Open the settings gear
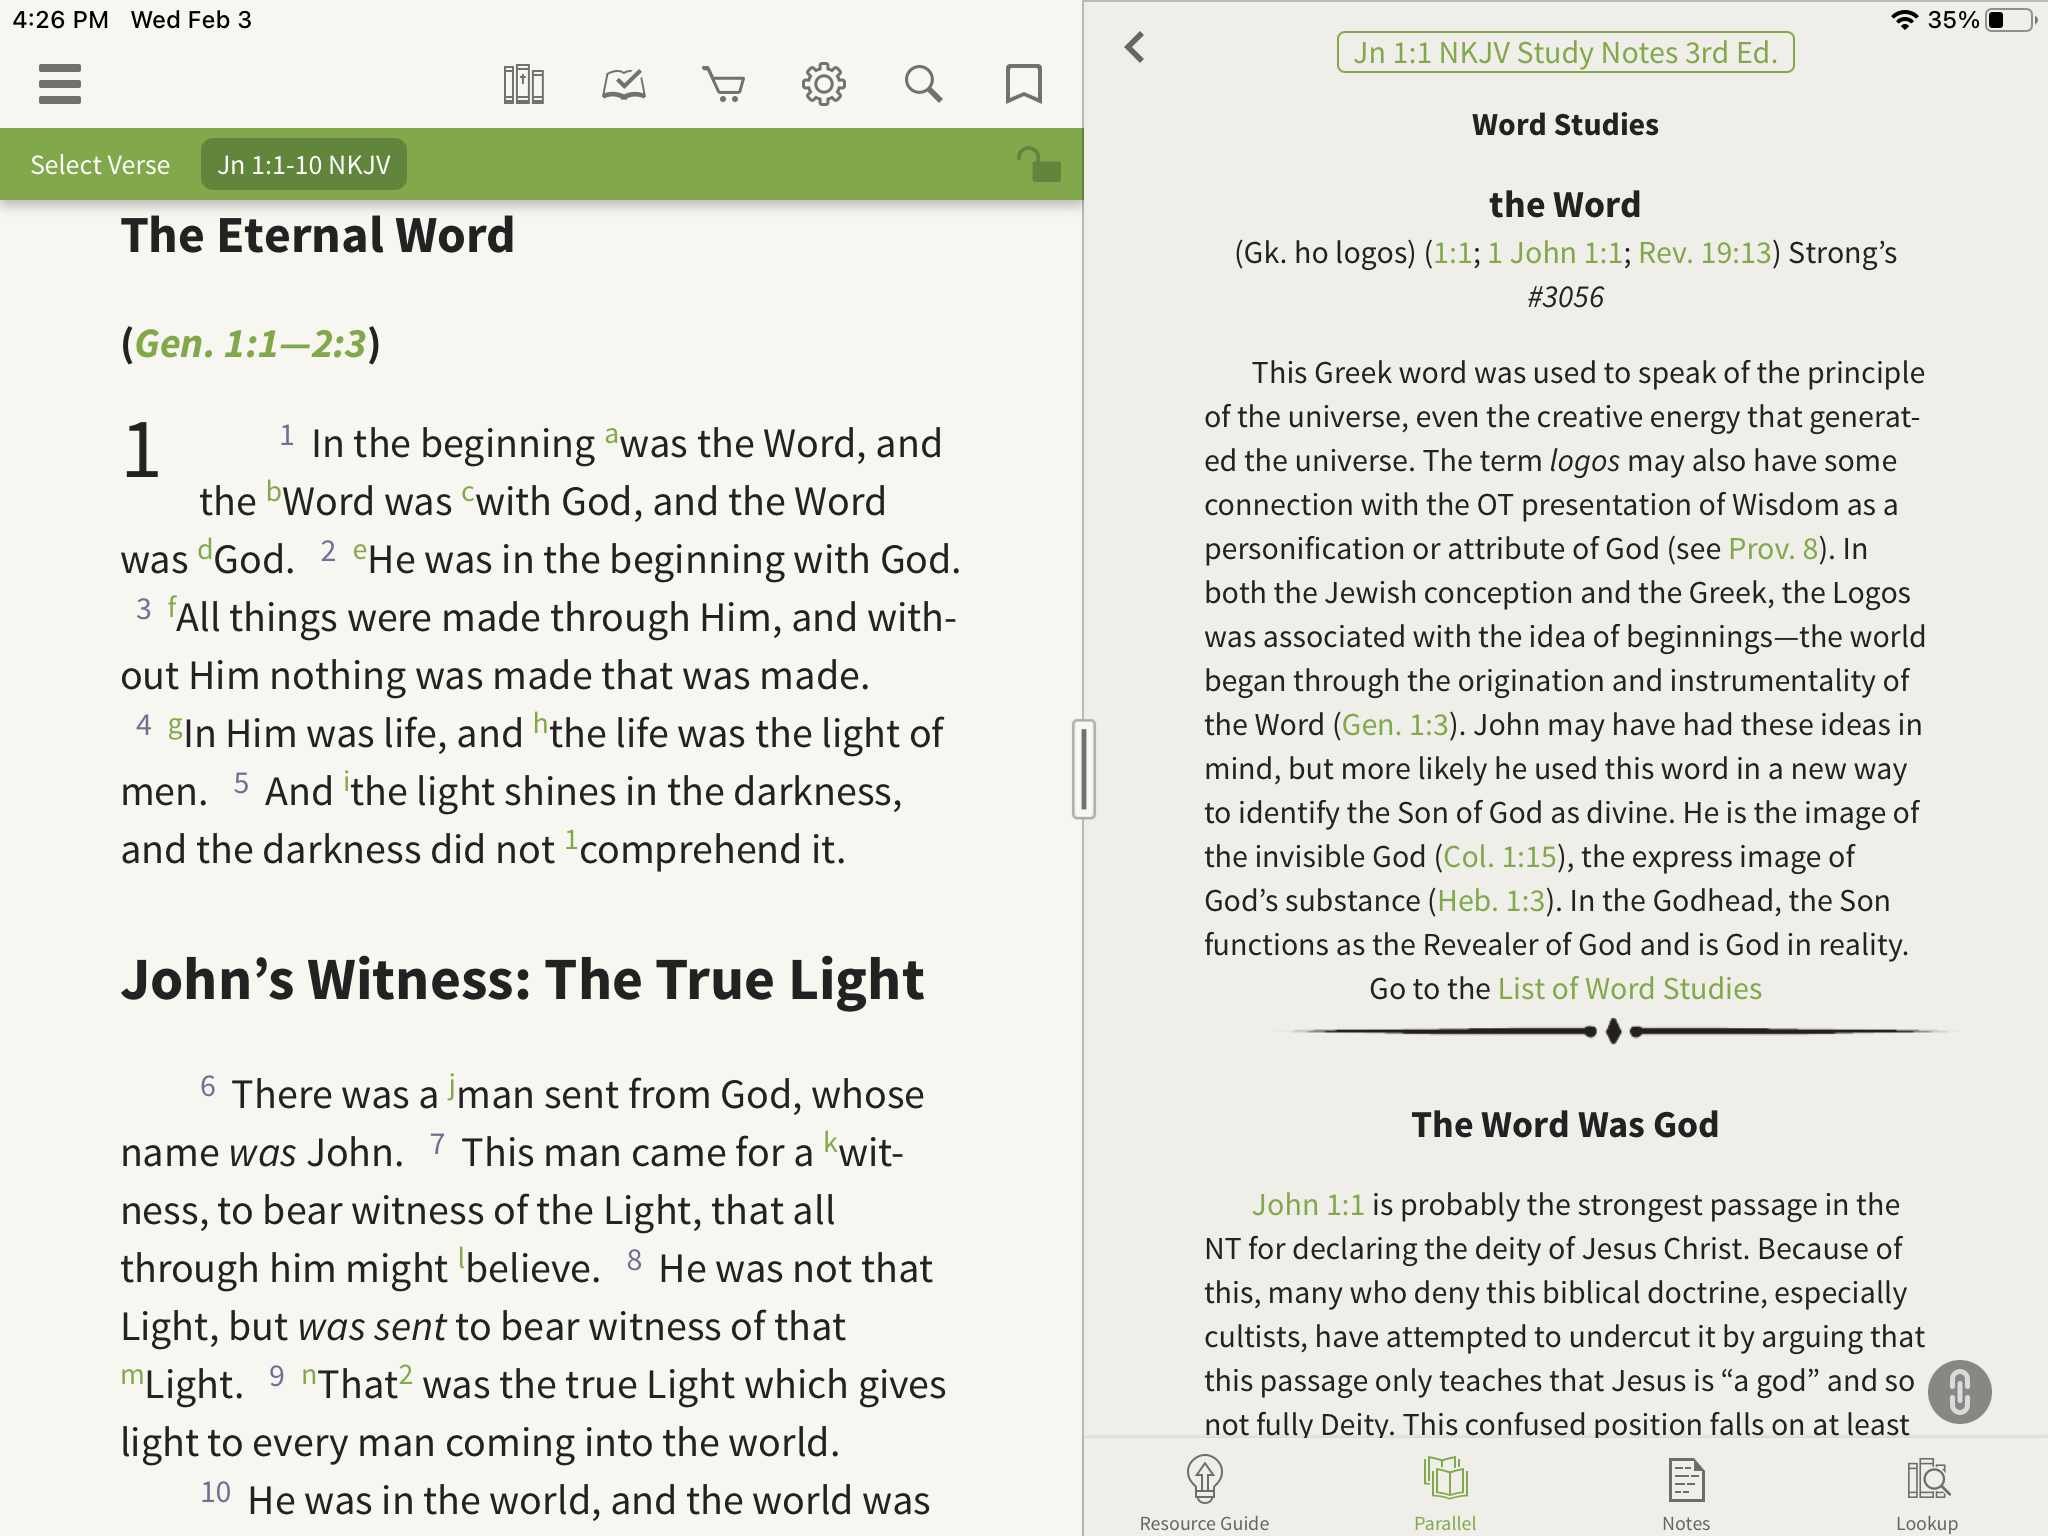This screenshot has height=1536, width=2048. pos(823,84)
